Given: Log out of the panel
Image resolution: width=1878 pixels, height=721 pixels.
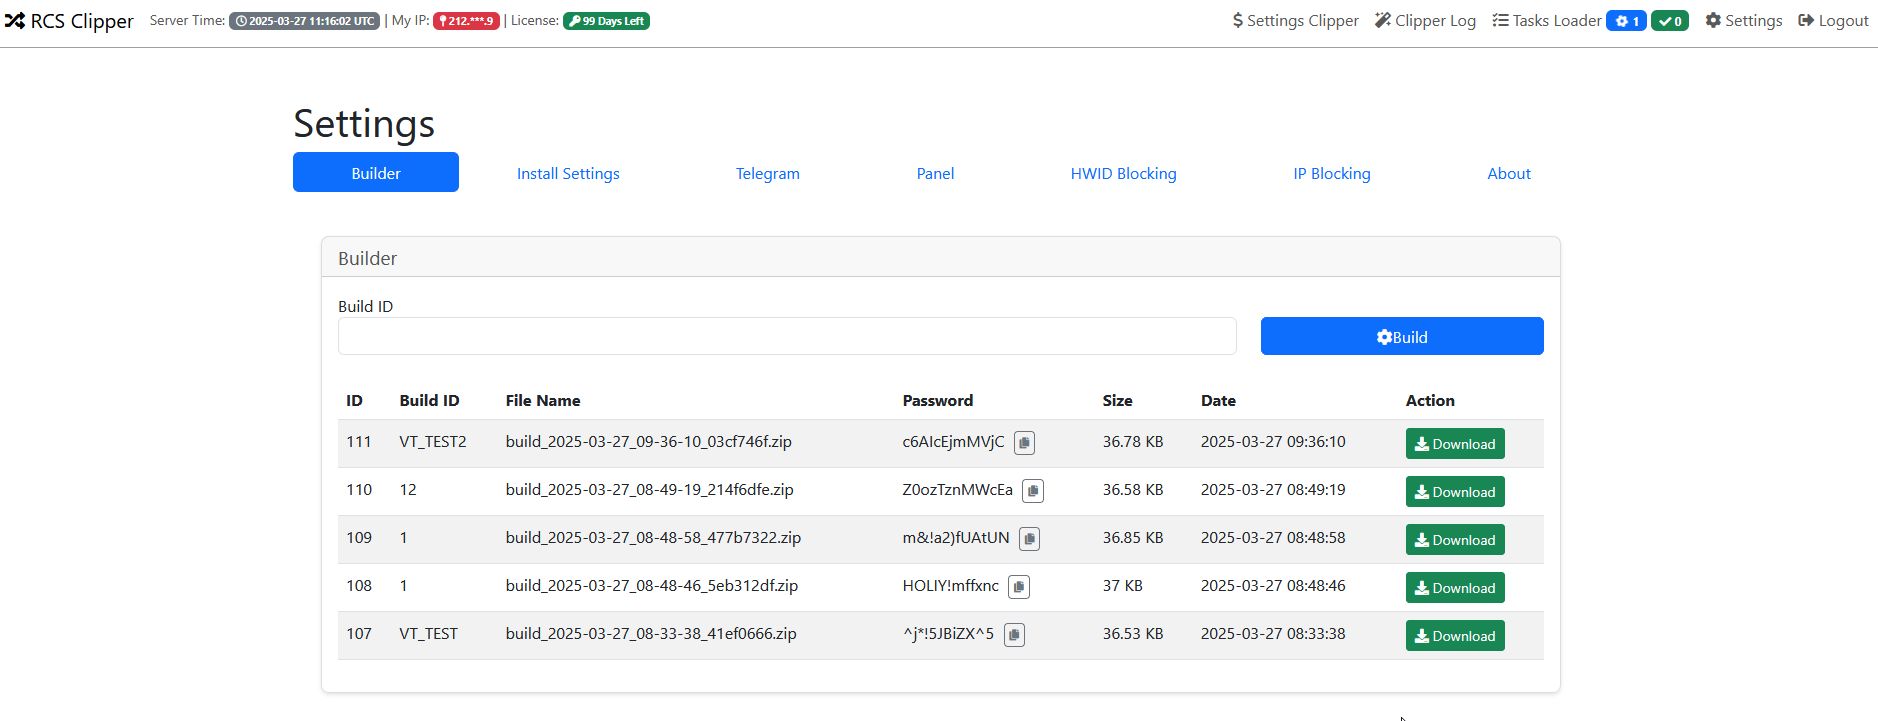Looking at the screenshot, I should [x=1833, y=21].
